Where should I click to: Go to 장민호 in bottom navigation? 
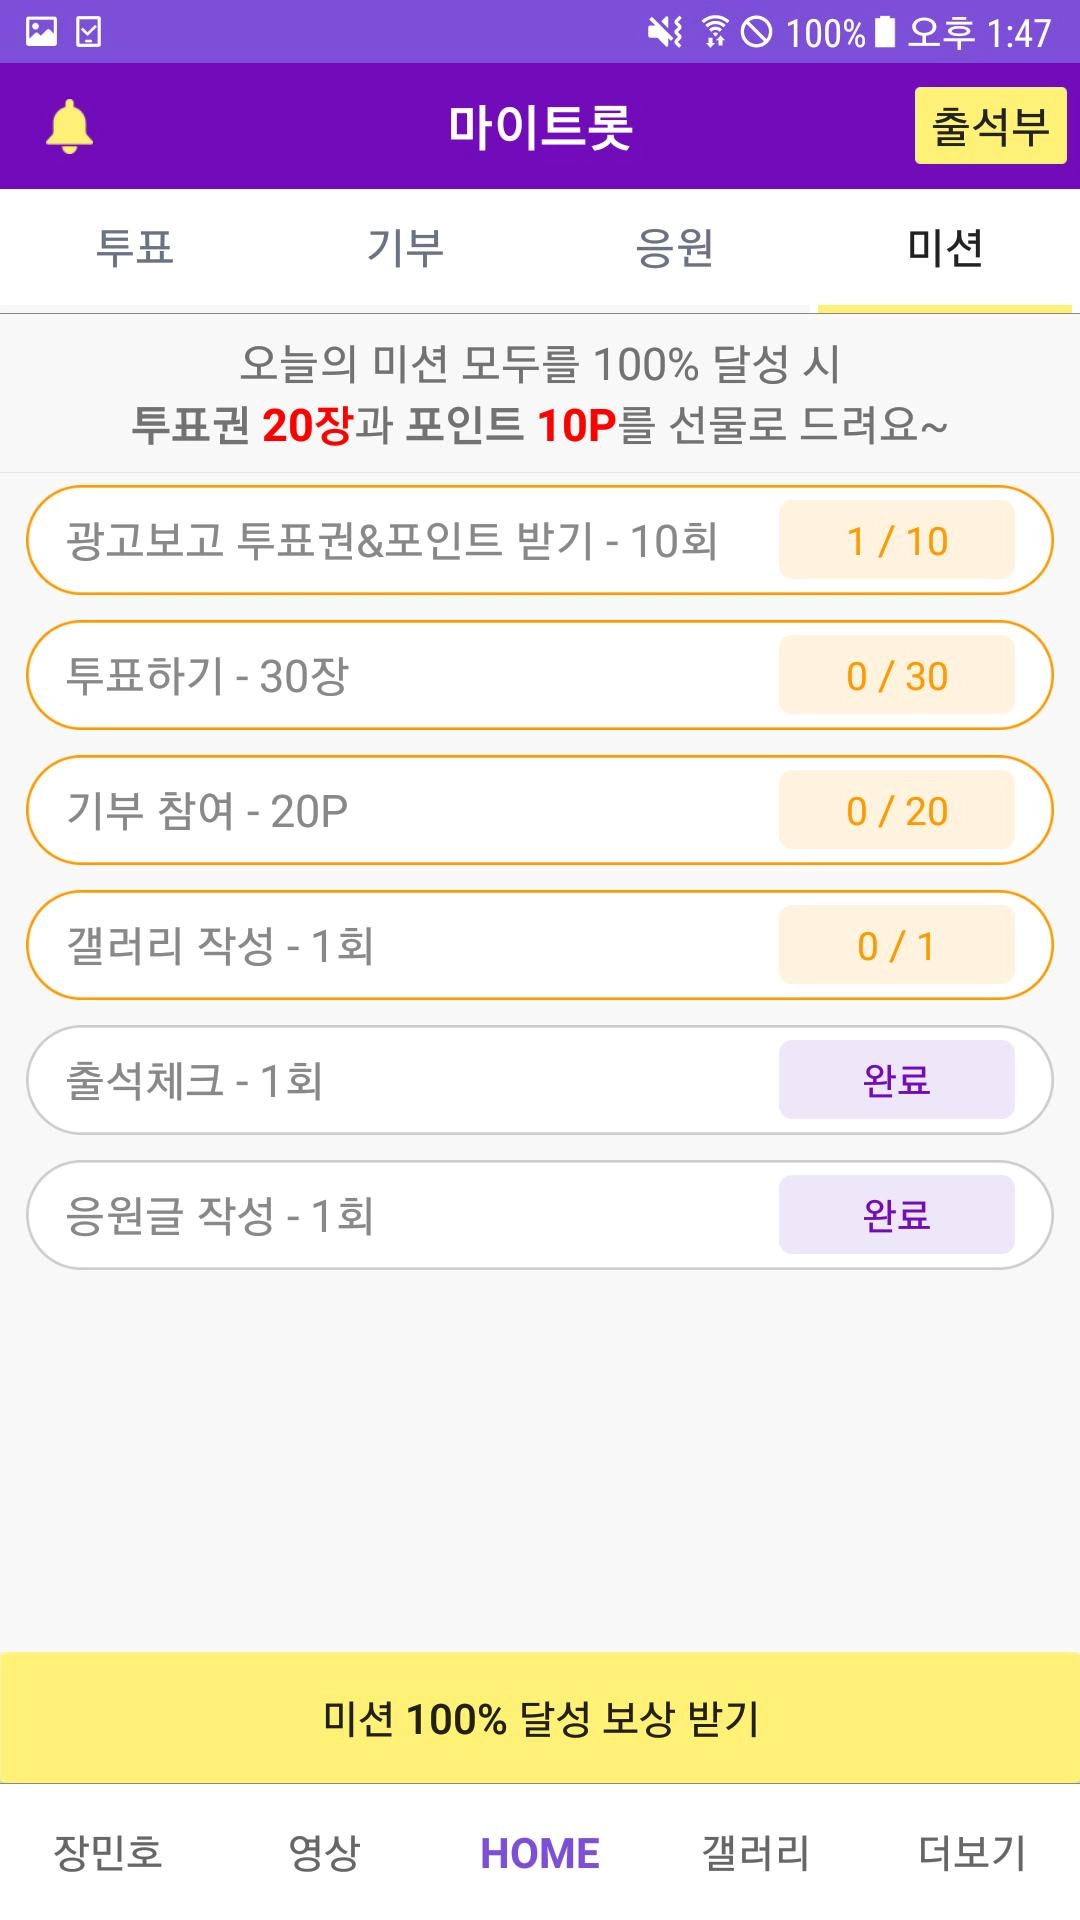click(x=108, y=1853)
